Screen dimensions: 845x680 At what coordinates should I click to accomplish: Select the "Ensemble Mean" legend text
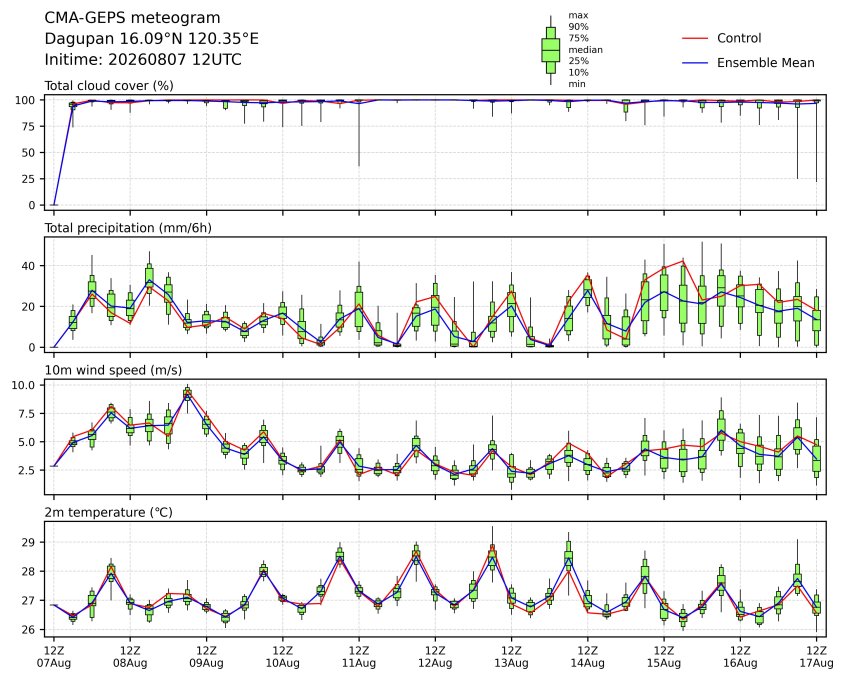pos(765,63)
